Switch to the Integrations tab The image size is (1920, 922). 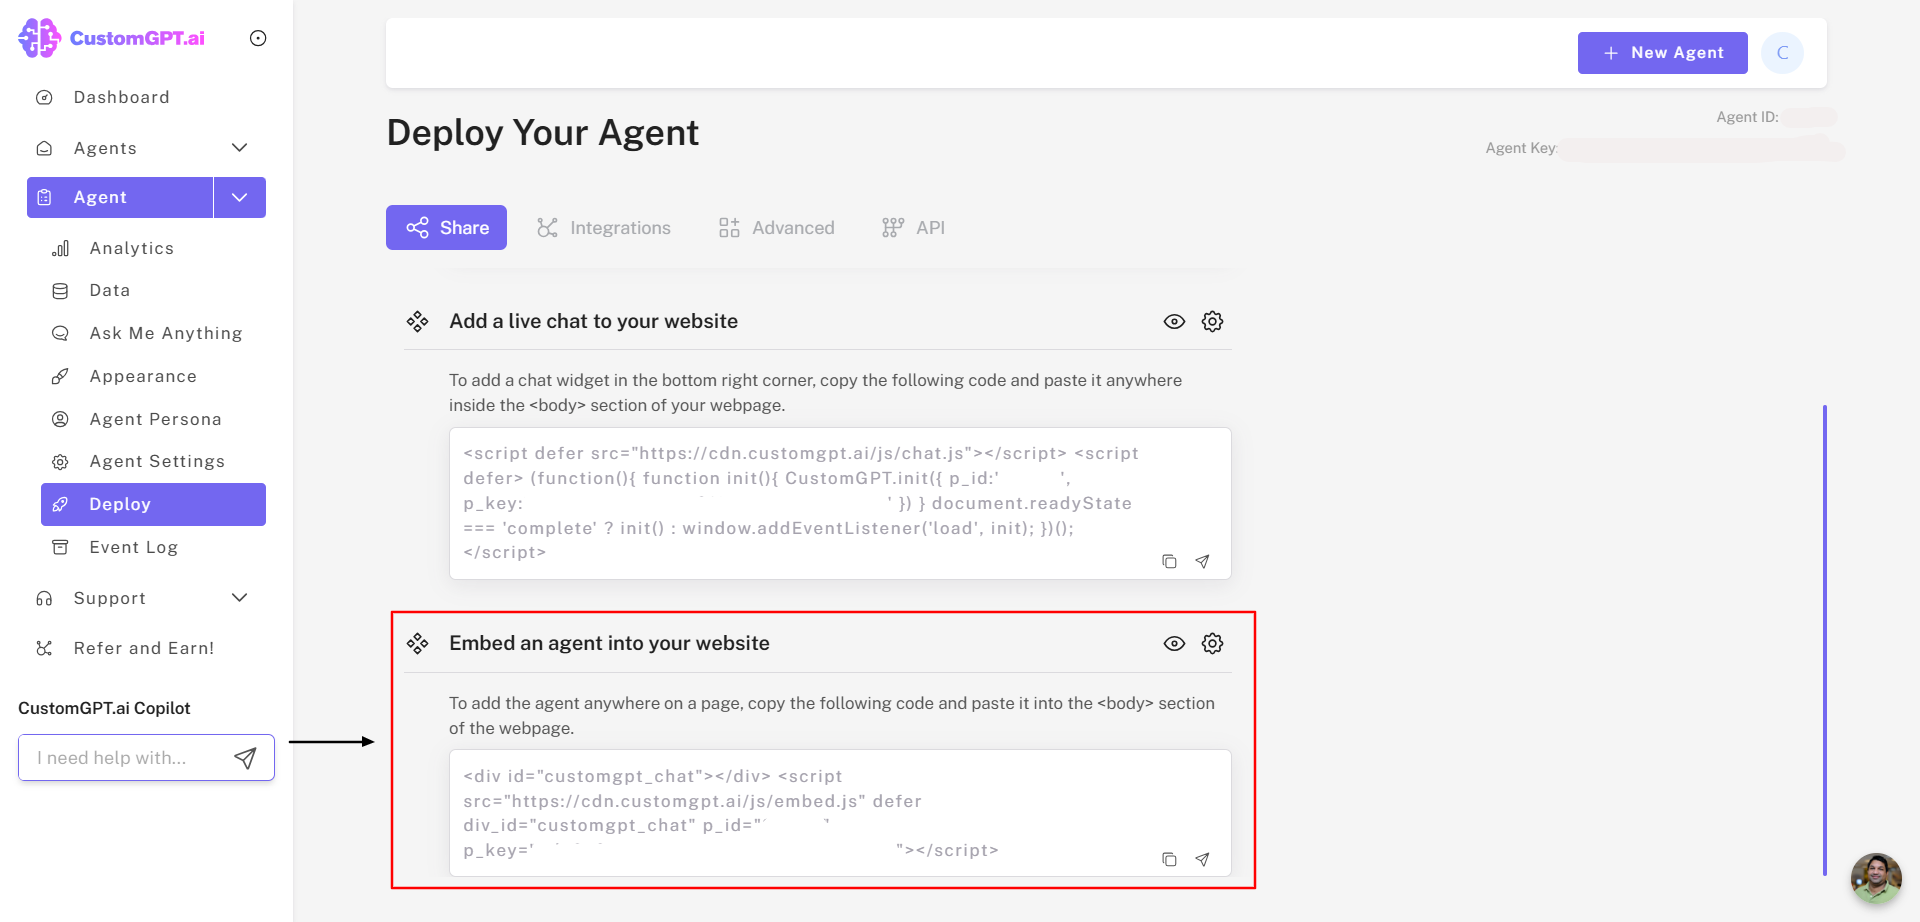click(604, 228)
